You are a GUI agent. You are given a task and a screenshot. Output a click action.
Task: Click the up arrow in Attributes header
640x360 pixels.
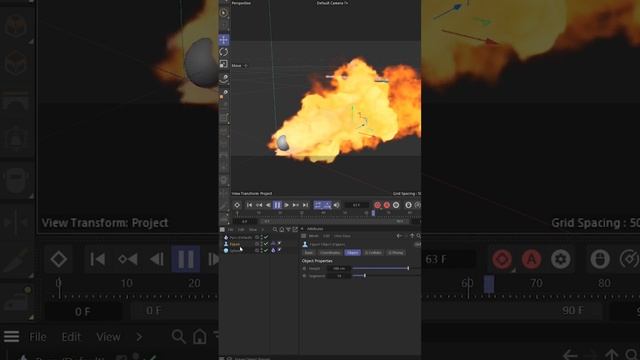click(412, 236)
